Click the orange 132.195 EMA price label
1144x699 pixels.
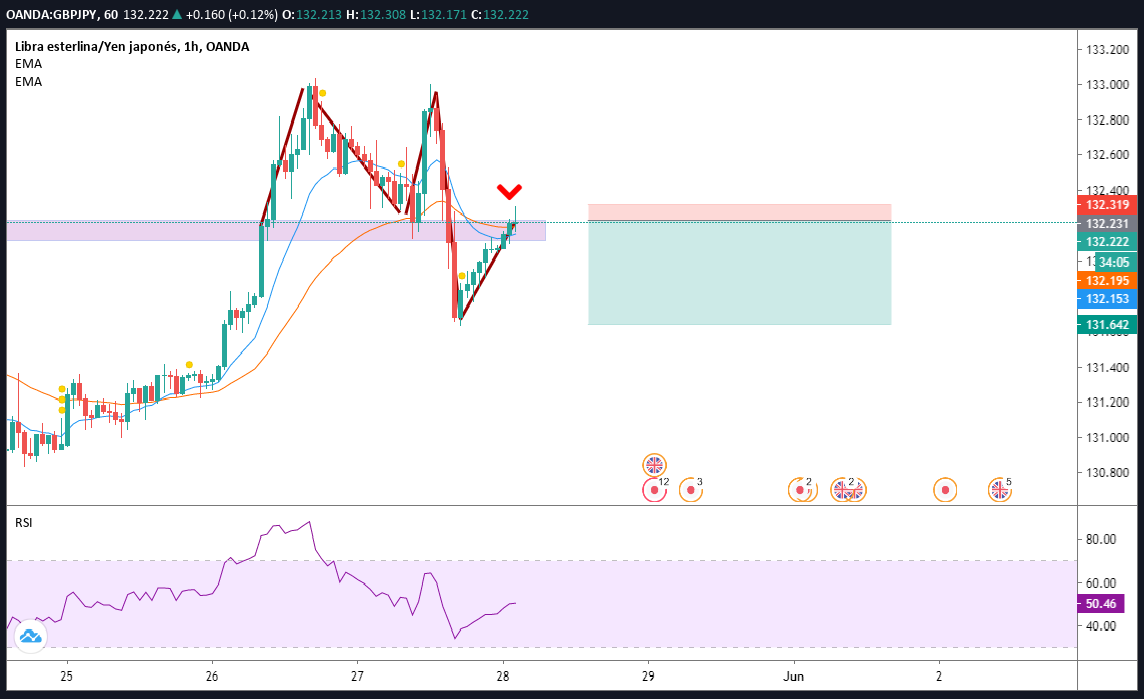[x=1107, y=281]
